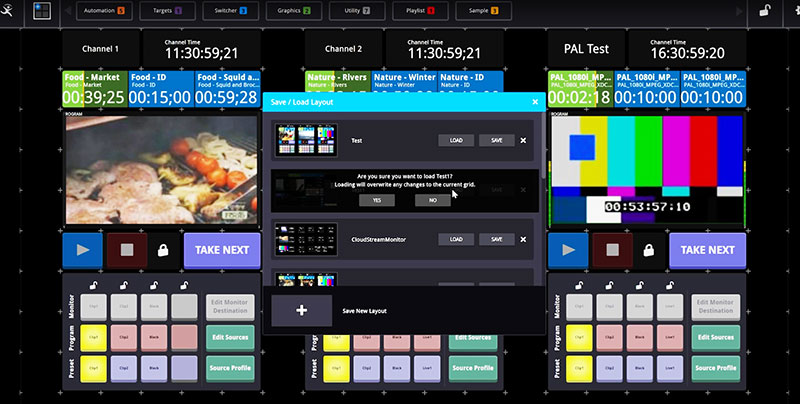800x404 pixels.
Task: Close the Save / Load Layout dialog
Action: click(535, 102)
